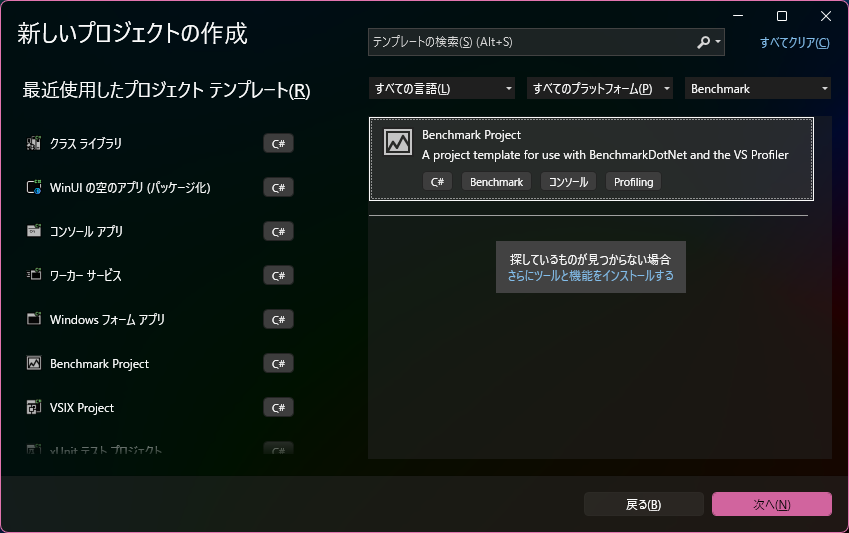Click the 戻る button
Viewport: 849px width, 533px height.
(644, 504)
